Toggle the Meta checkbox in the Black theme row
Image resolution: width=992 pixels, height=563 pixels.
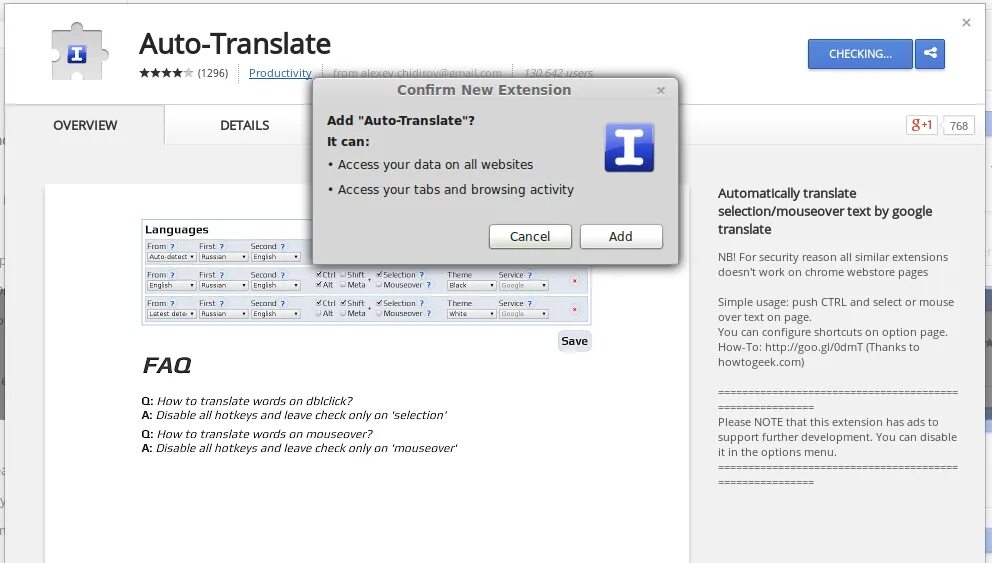(343, 285)
